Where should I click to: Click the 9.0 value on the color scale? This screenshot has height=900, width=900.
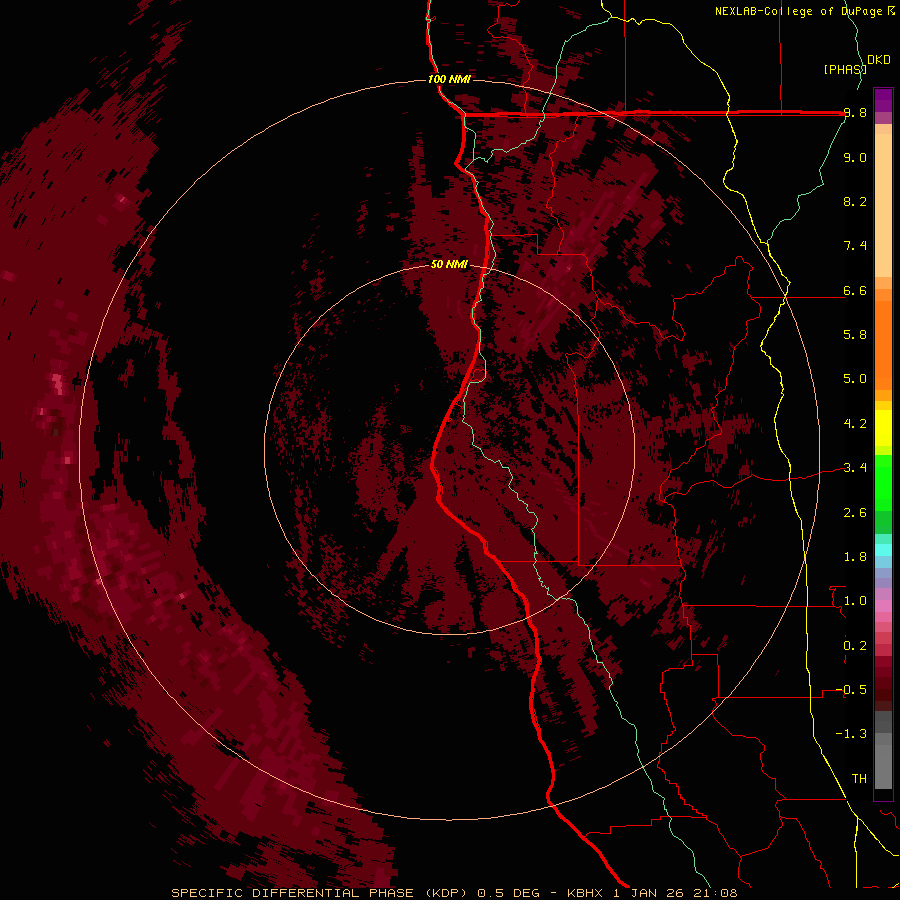(x=855, y=157)
